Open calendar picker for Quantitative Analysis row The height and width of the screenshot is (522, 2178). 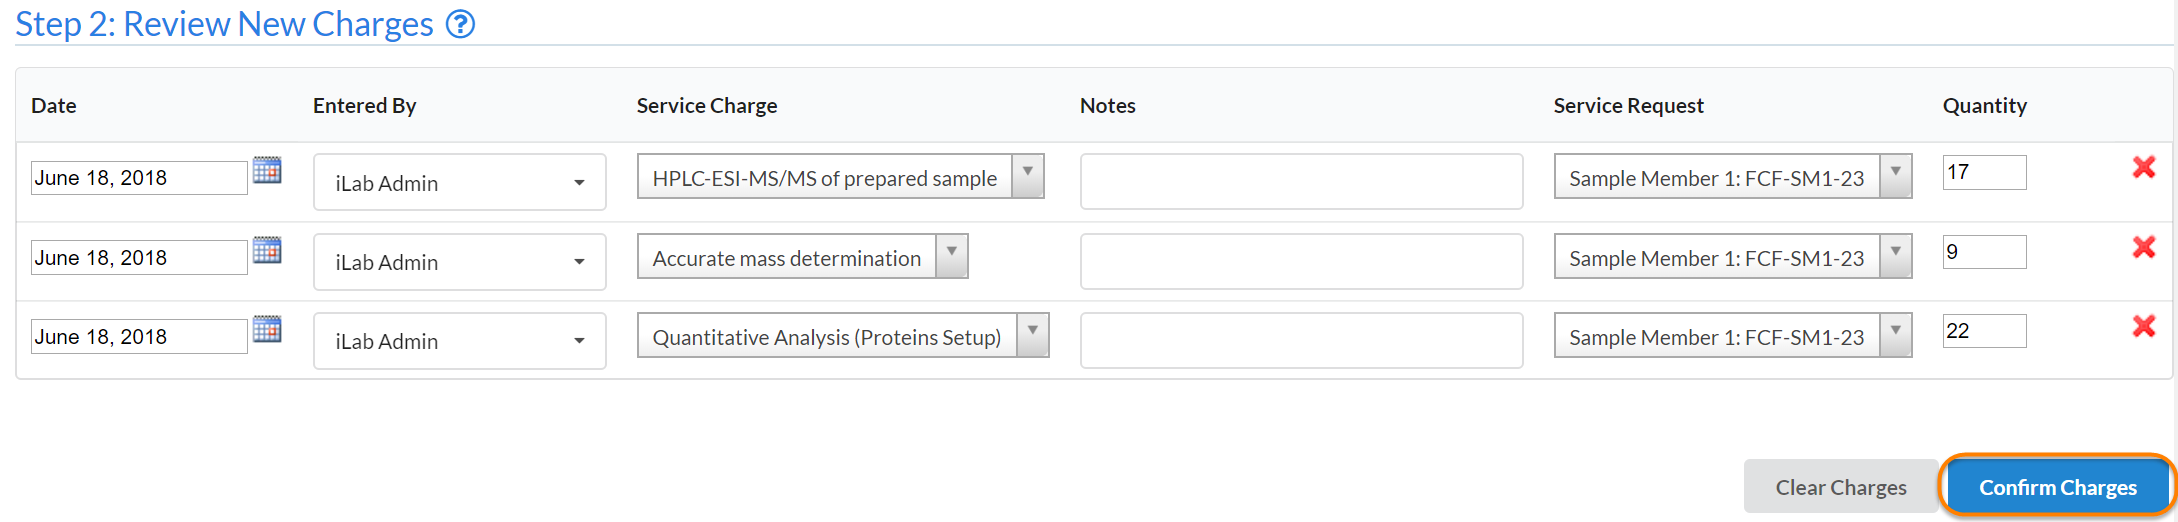tap(267, 329)
